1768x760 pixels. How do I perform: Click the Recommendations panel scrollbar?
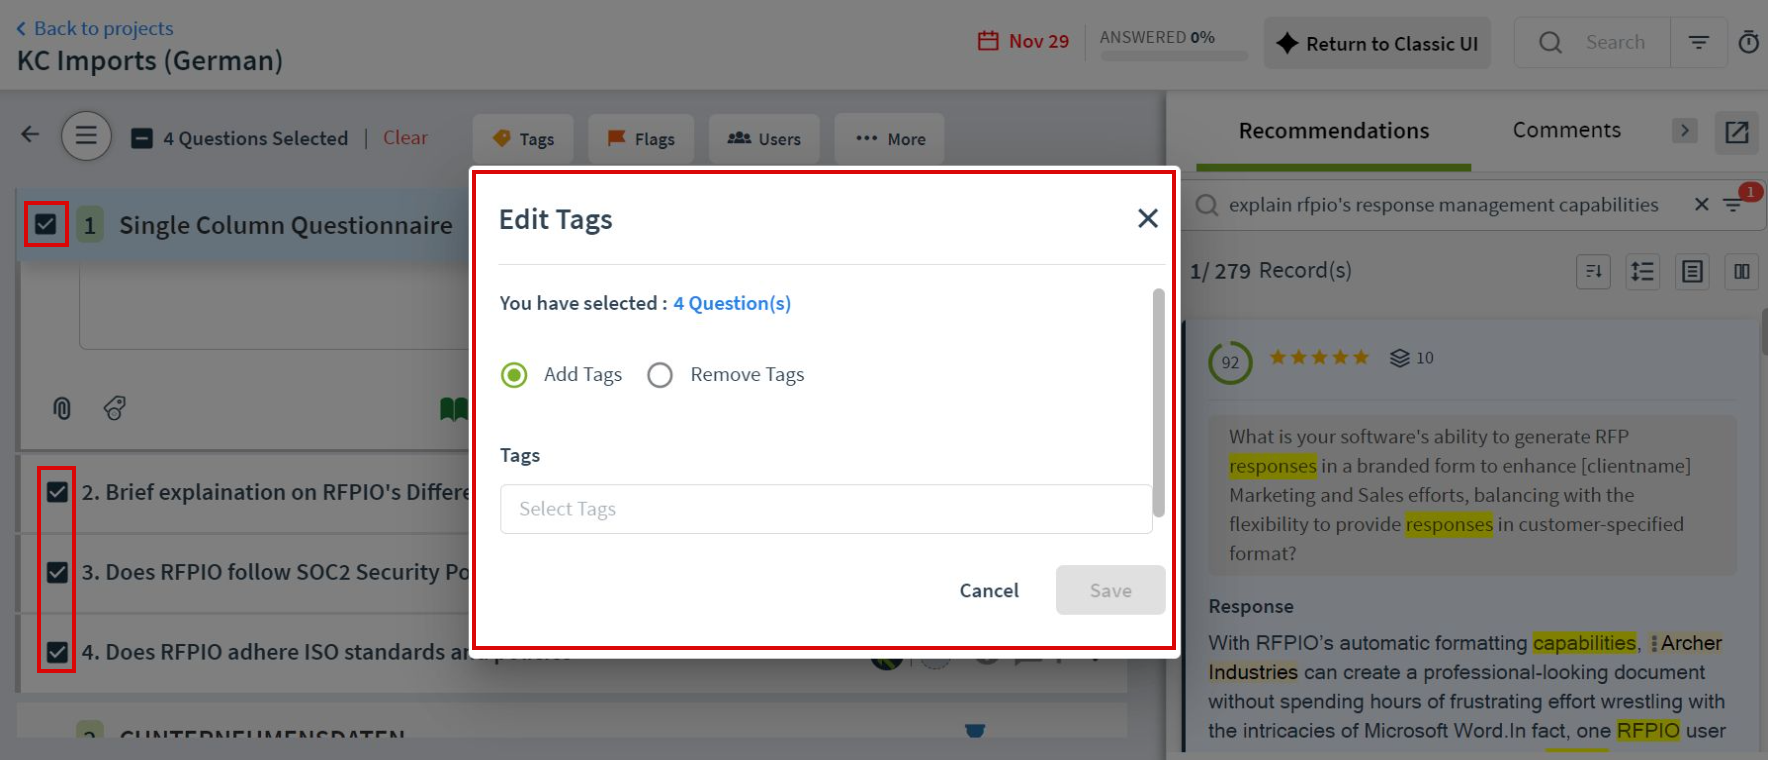click(1763, 332)
